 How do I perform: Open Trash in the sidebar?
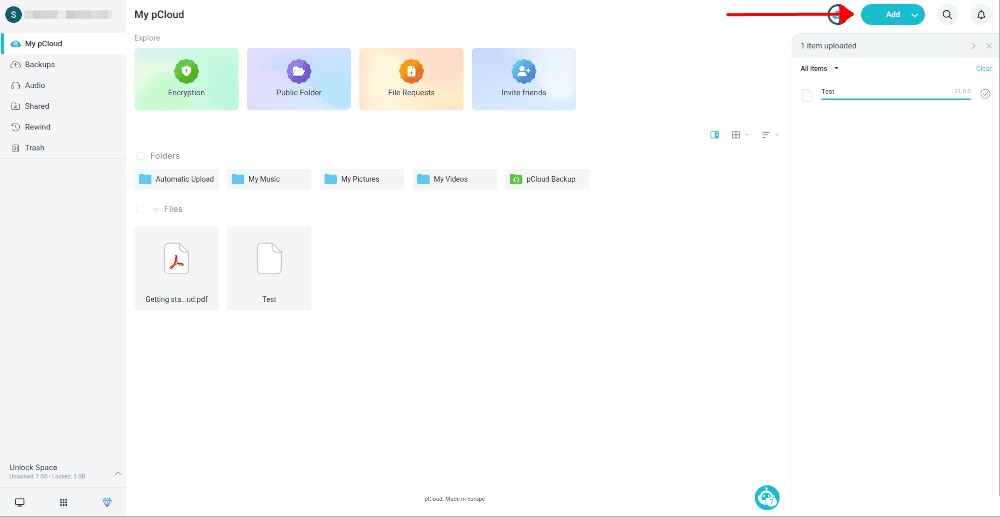pyautogui.click(x=63, y=148)
